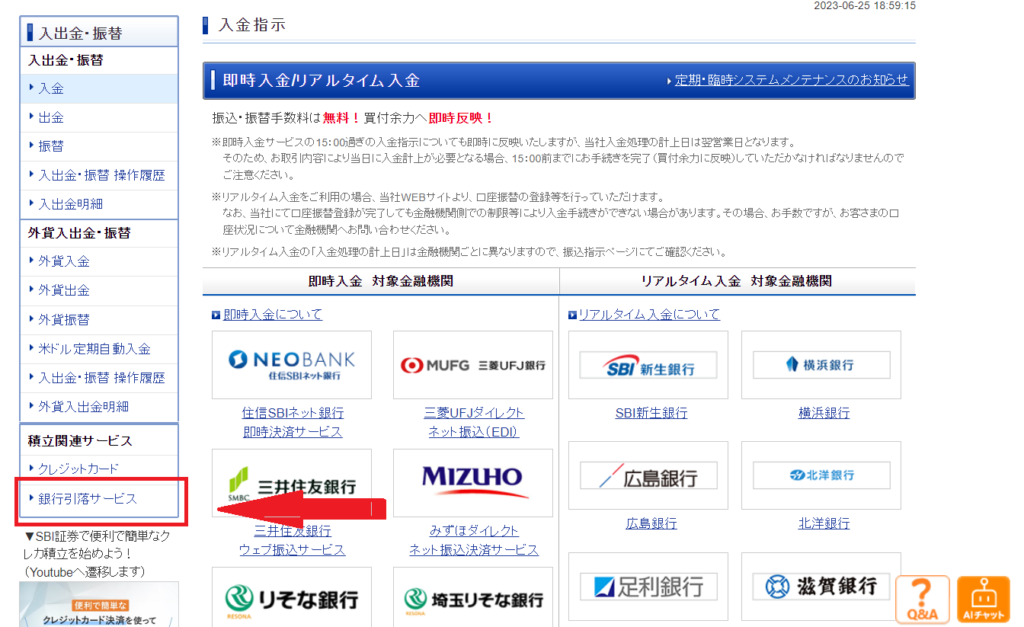The image size is (1024, 627).
Task: Open the first 入出金・振替 操作履歴 under 入出金・振替
Action: pos(101,175)
